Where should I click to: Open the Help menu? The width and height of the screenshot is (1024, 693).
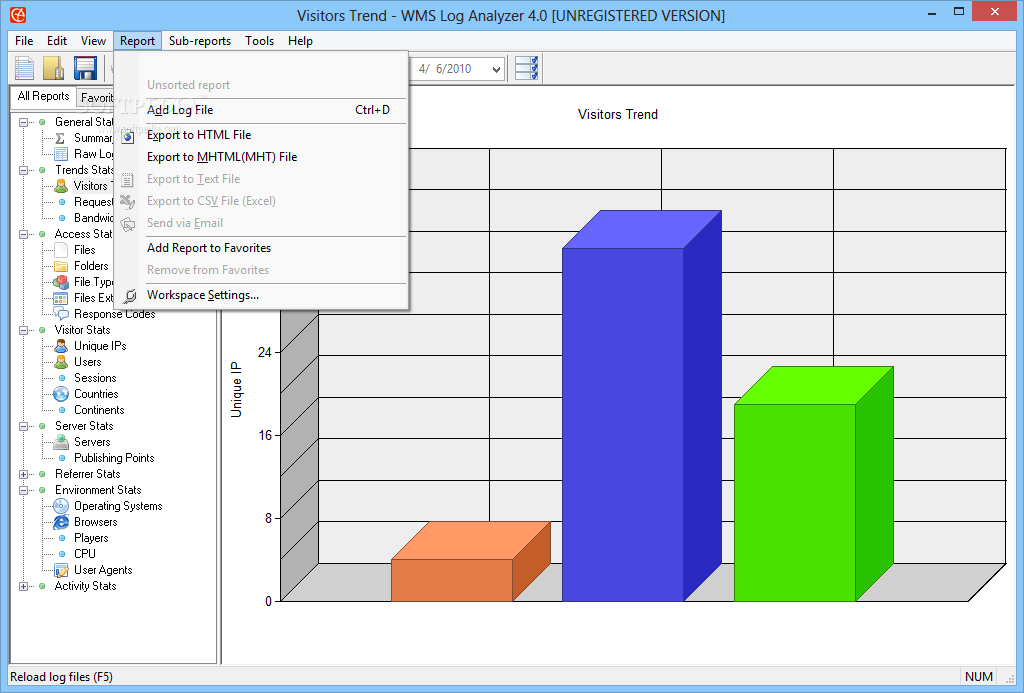[x=300, y=40]
